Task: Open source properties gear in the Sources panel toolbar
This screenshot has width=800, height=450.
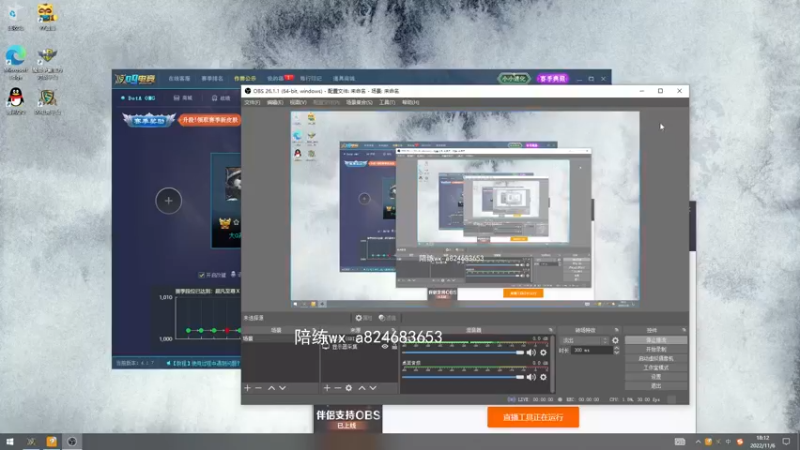Action: [349, 388]
